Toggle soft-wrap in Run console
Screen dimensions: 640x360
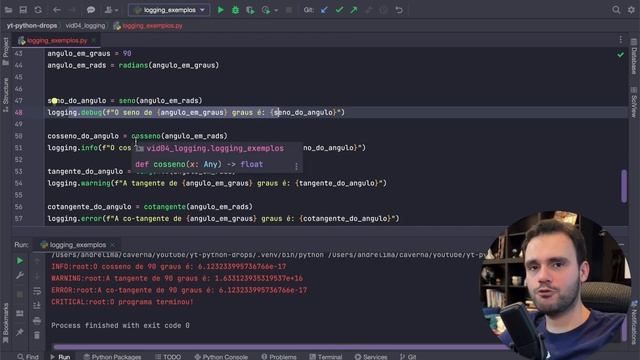pos(37,291)
